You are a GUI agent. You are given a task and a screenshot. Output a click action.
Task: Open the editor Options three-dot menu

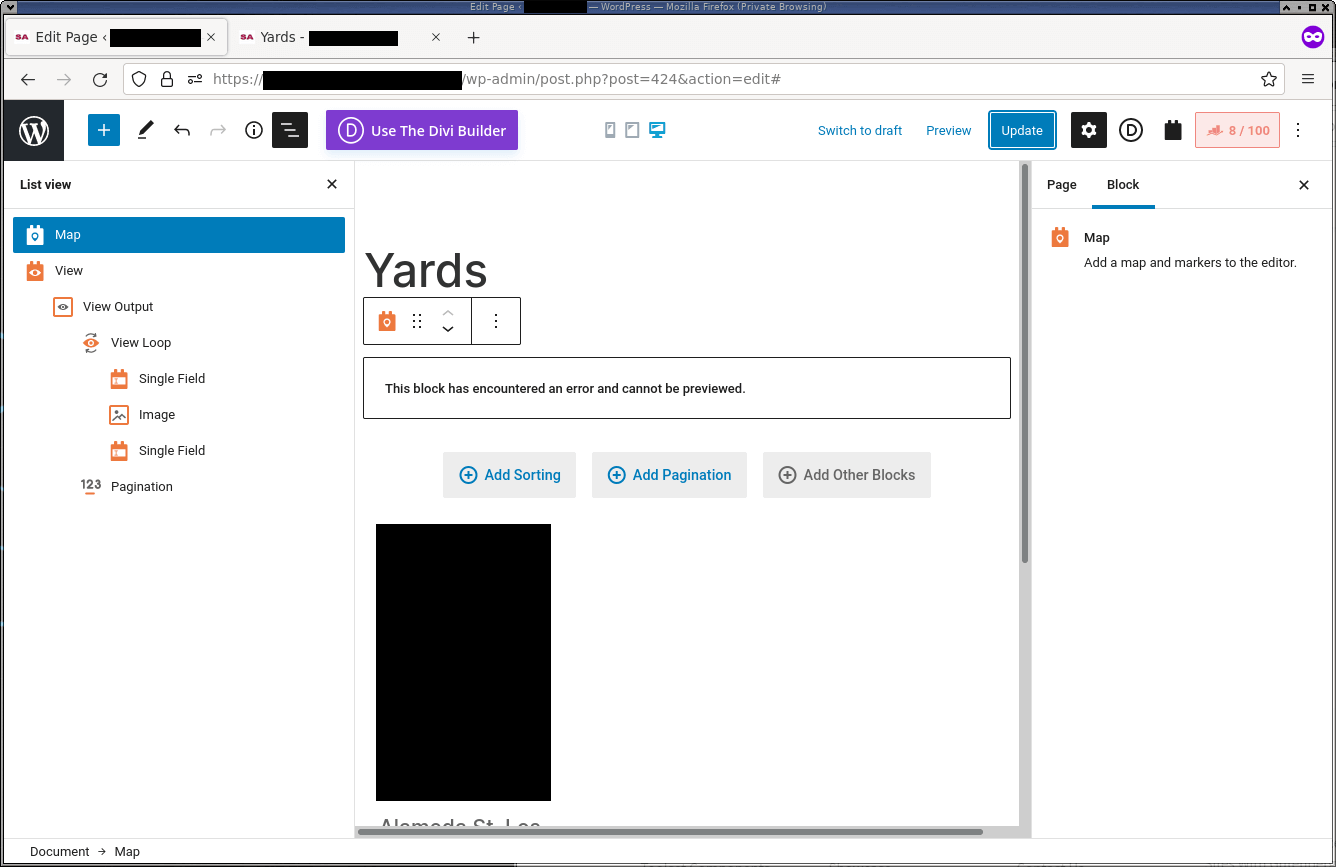pos(1298,130)
